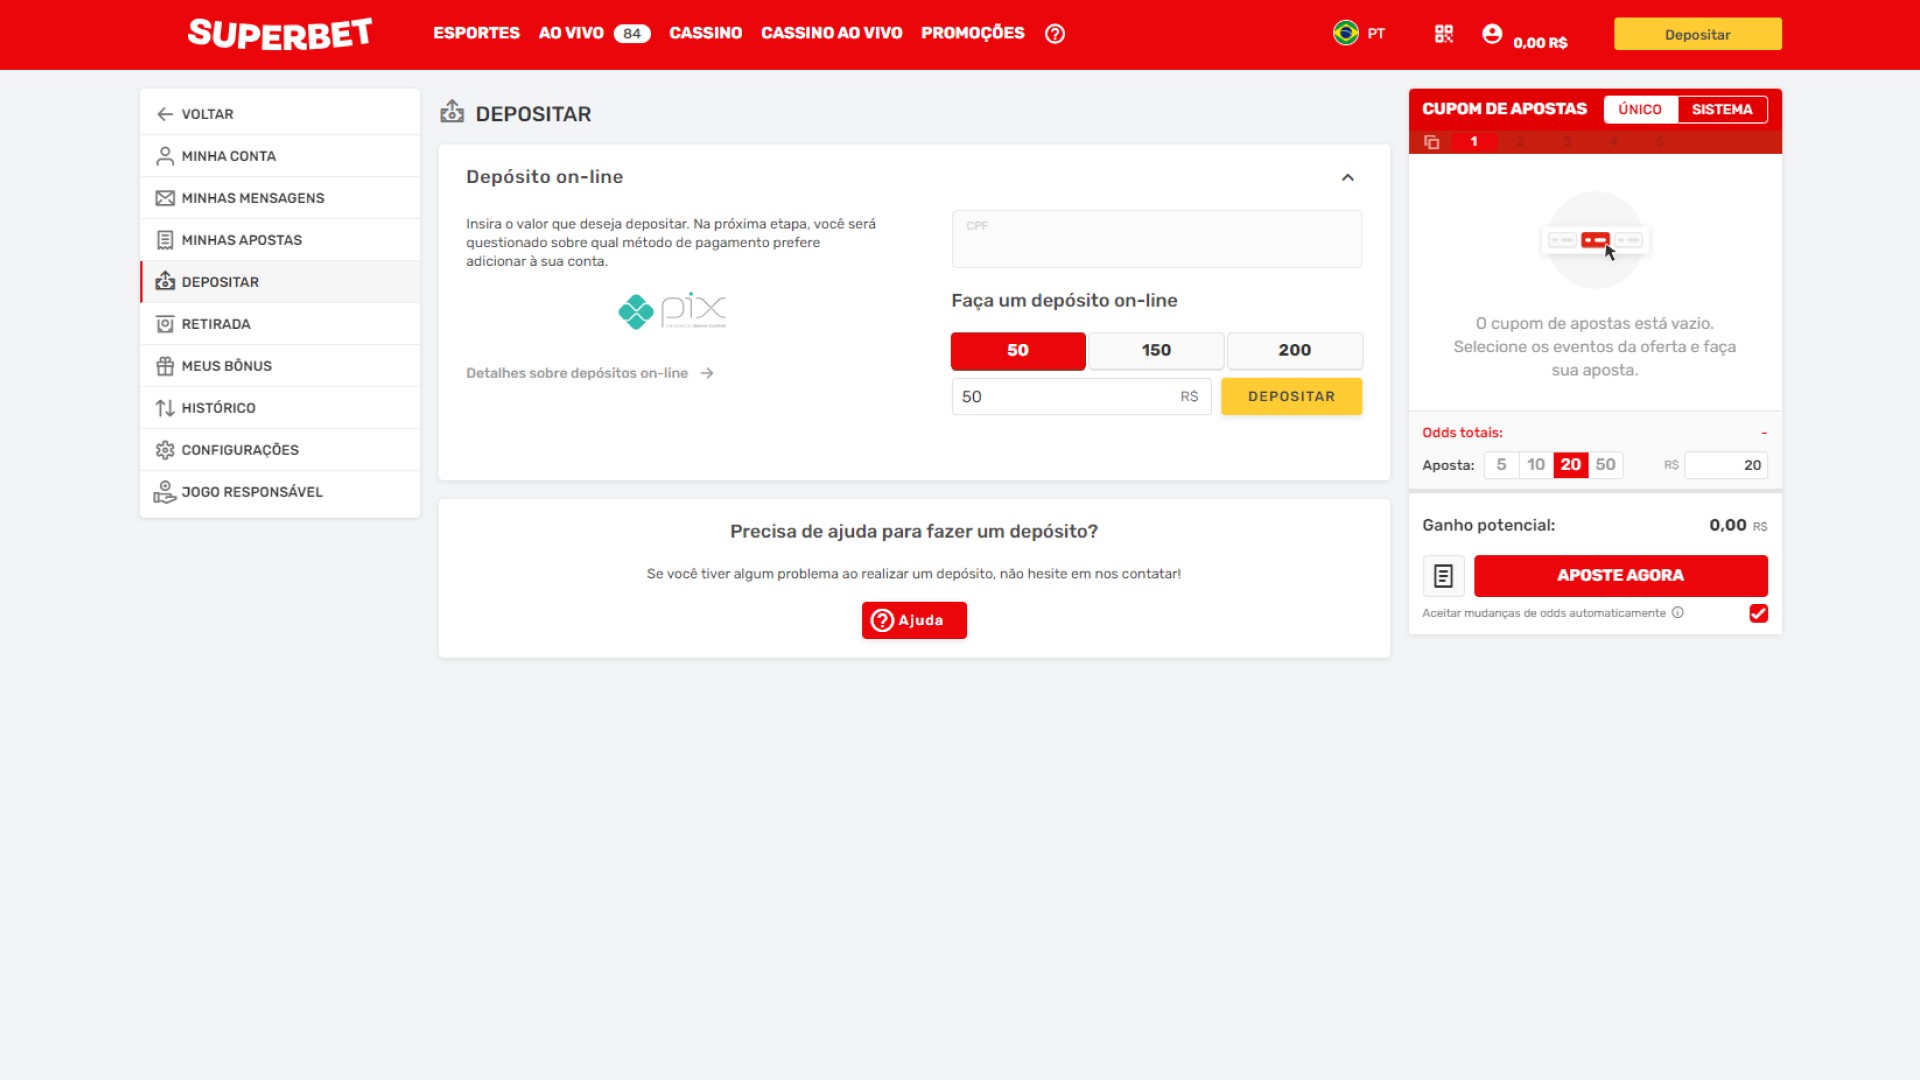Click the bet slip document icon beside Aposte Agora
The image size is (1920, 1080).
tap(1443, 575)
